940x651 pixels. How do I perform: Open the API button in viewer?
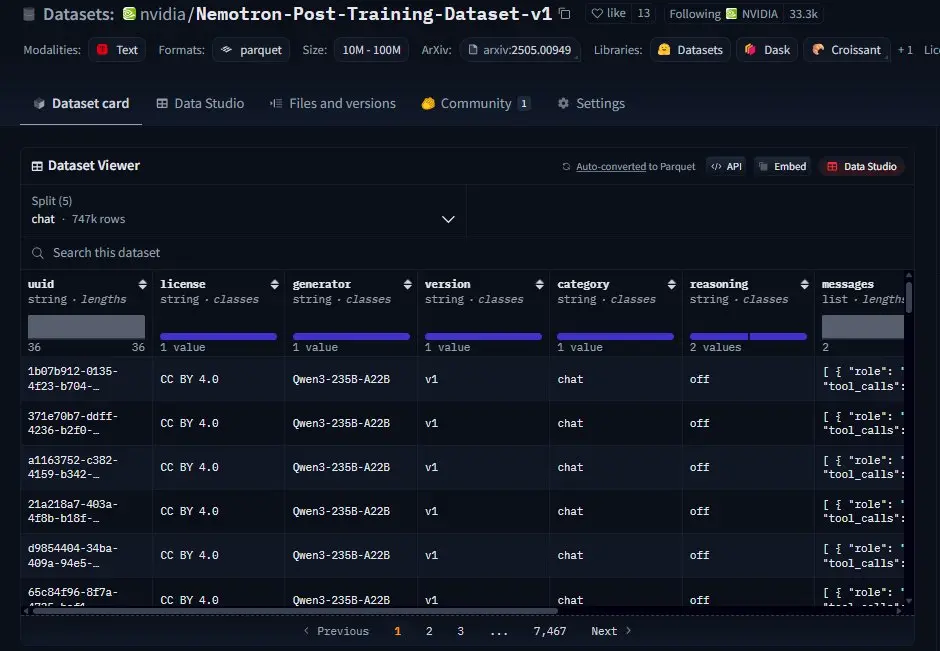[x=726, y=167]
